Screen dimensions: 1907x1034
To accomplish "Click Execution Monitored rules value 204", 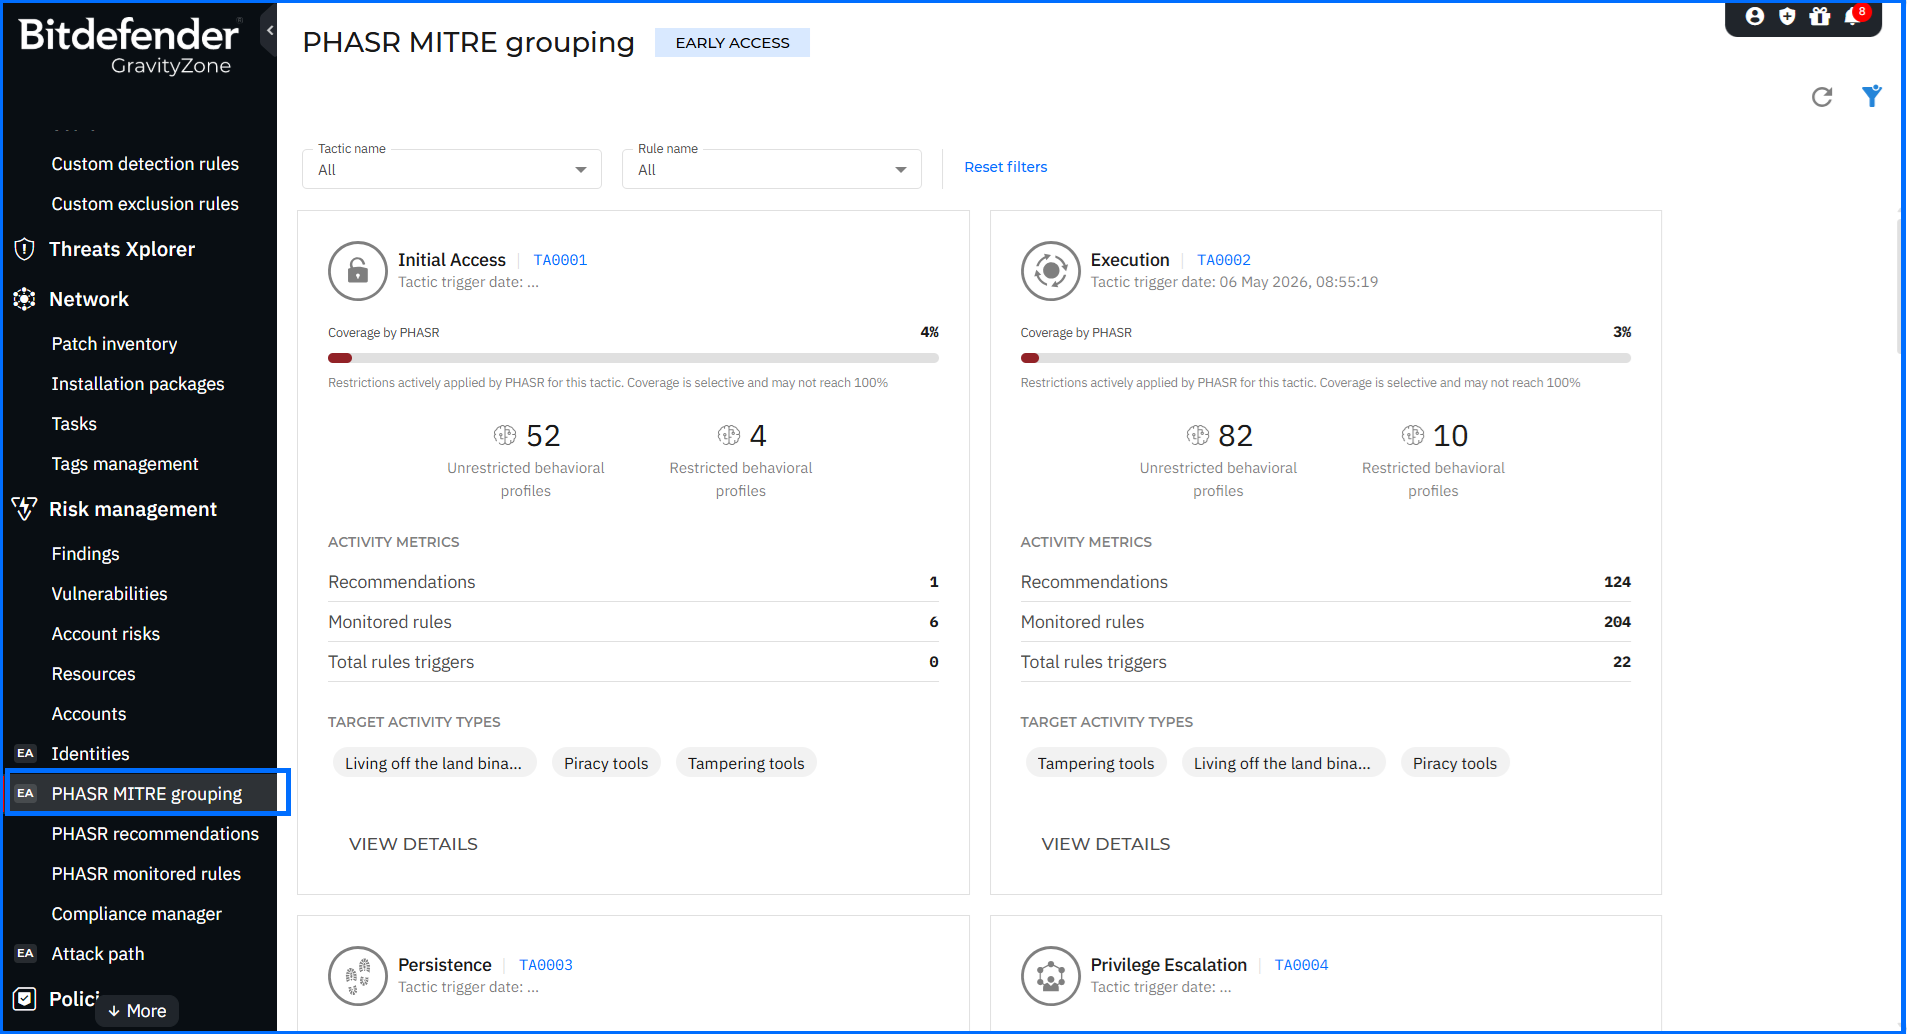I will click(x=1617, y=622).
